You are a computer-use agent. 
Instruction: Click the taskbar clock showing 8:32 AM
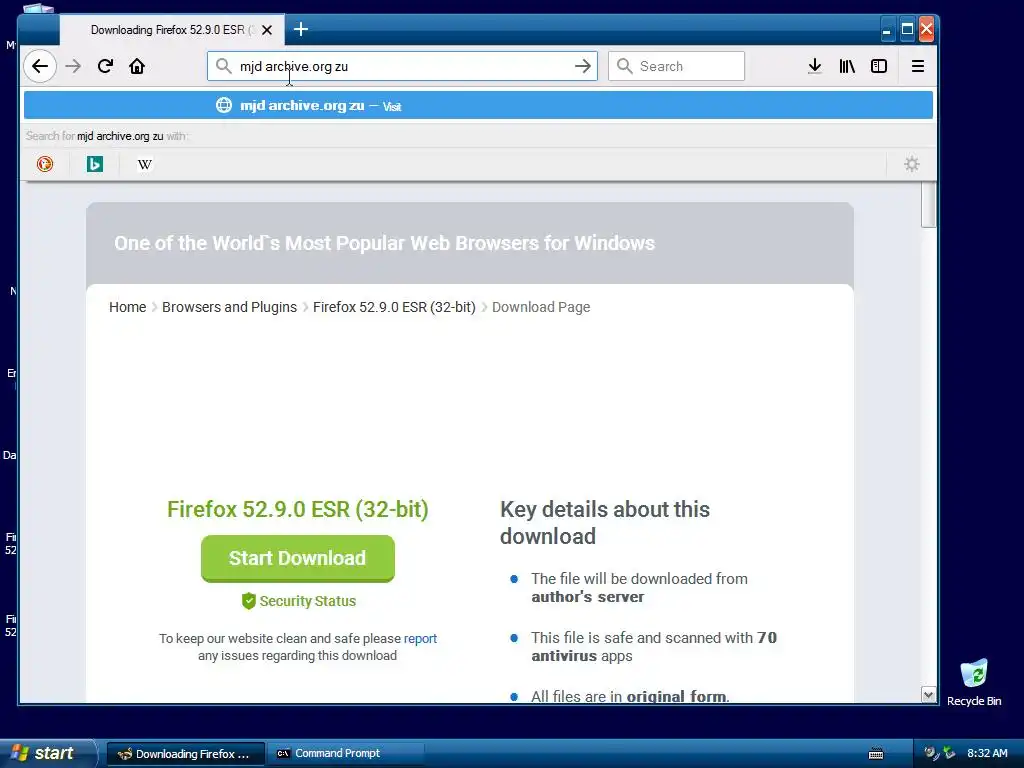tap(987, 753)
